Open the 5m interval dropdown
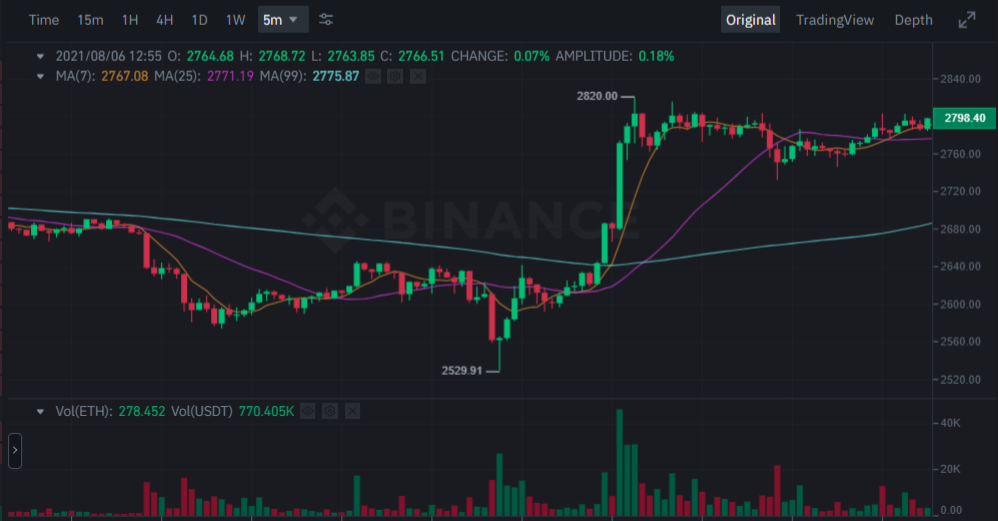Screen dimensions: 998x521 [x=283, y=20]
